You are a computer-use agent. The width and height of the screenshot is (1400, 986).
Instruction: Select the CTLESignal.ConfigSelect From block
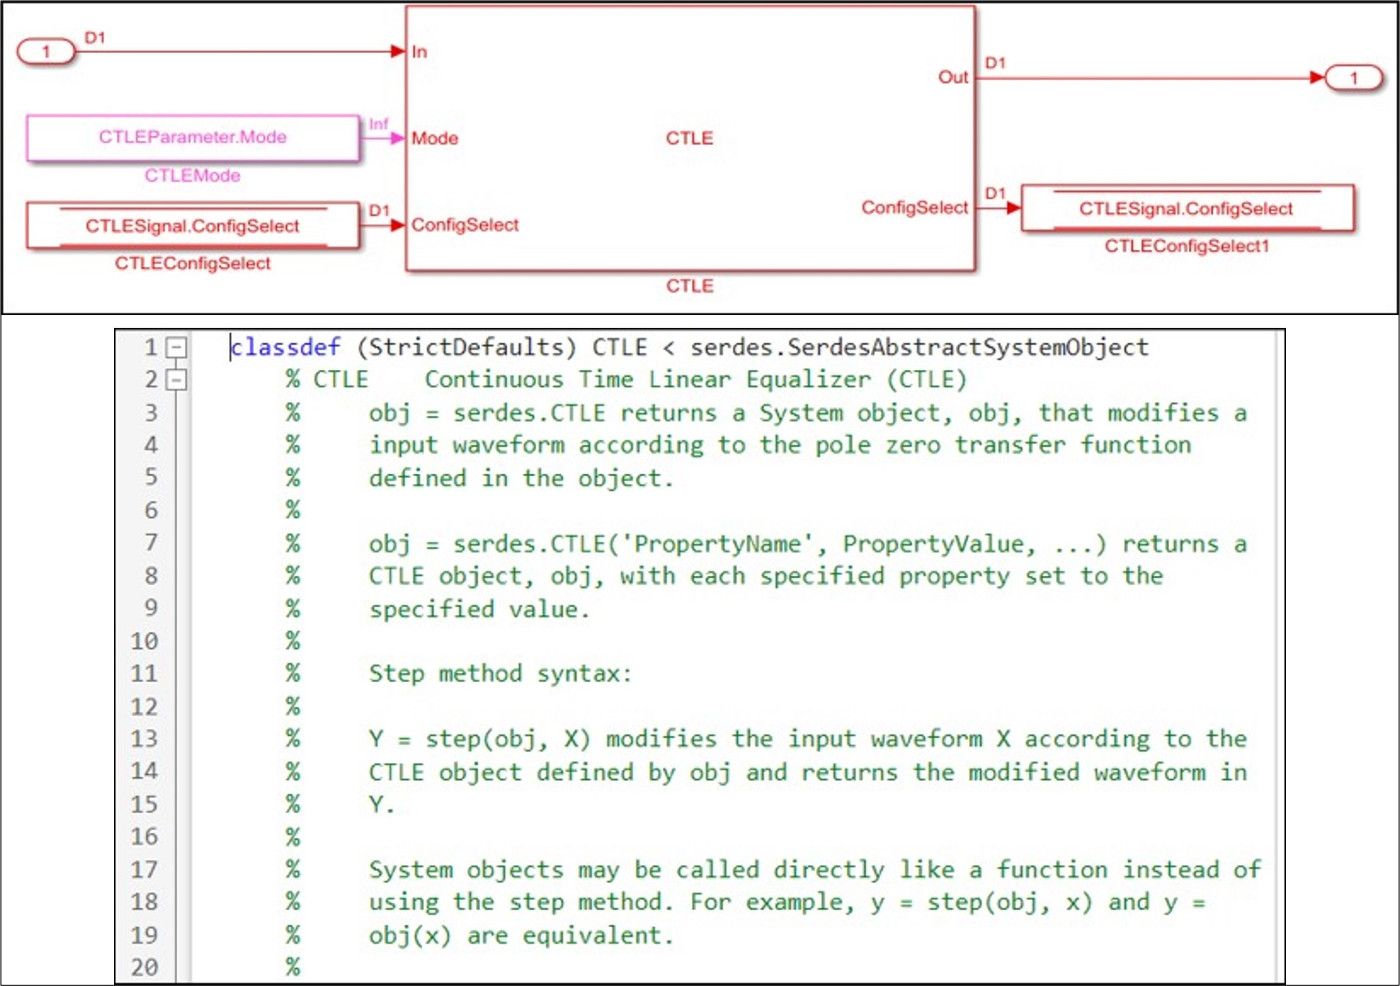click(190, 227)
